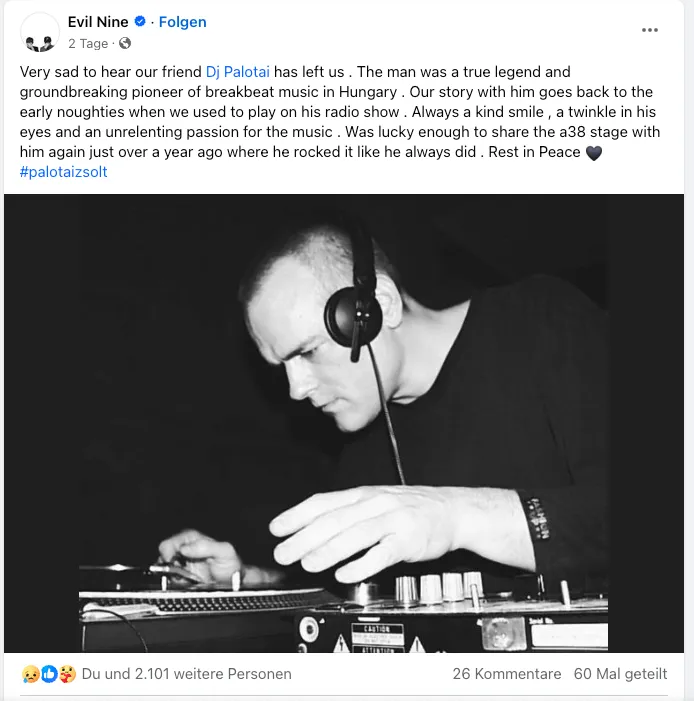View the 60 Mal geteilt shares

coord(620,674)
